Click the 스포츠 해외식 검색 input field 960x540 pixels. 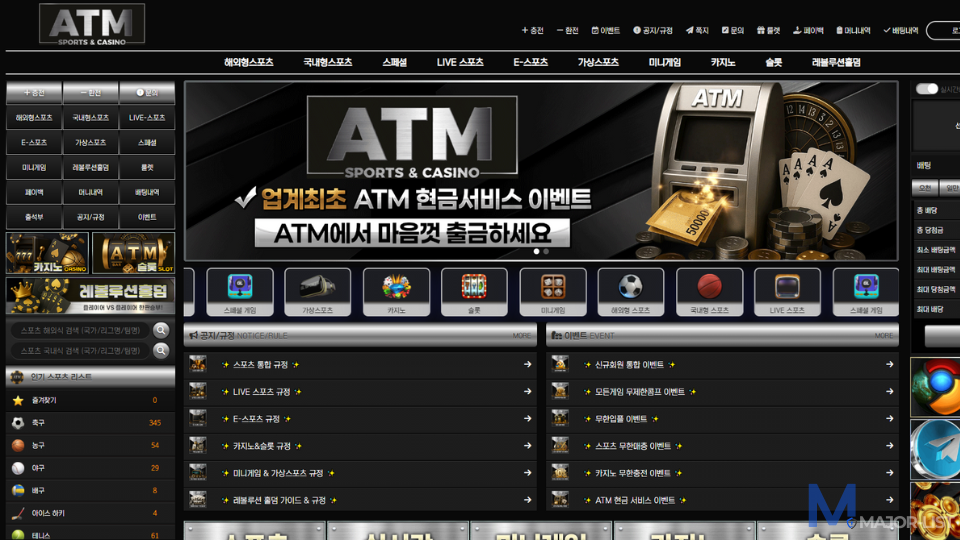click(x=81, y=330)
